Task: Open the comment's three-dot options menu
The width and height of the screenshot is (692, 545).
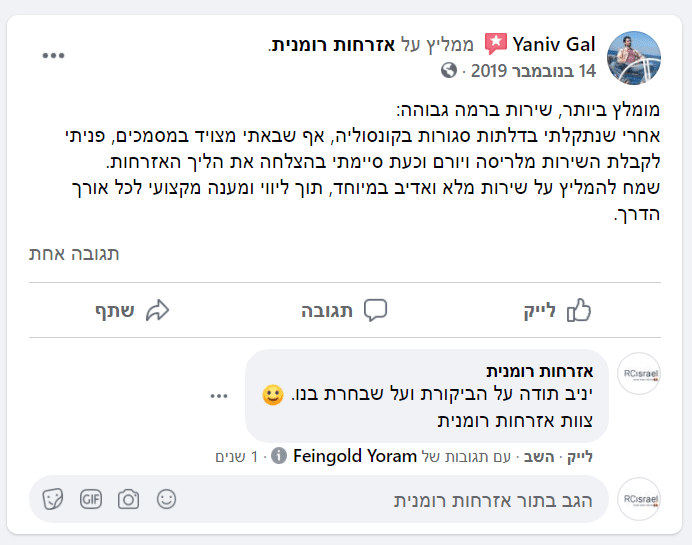Action: [x=219, y=396]
